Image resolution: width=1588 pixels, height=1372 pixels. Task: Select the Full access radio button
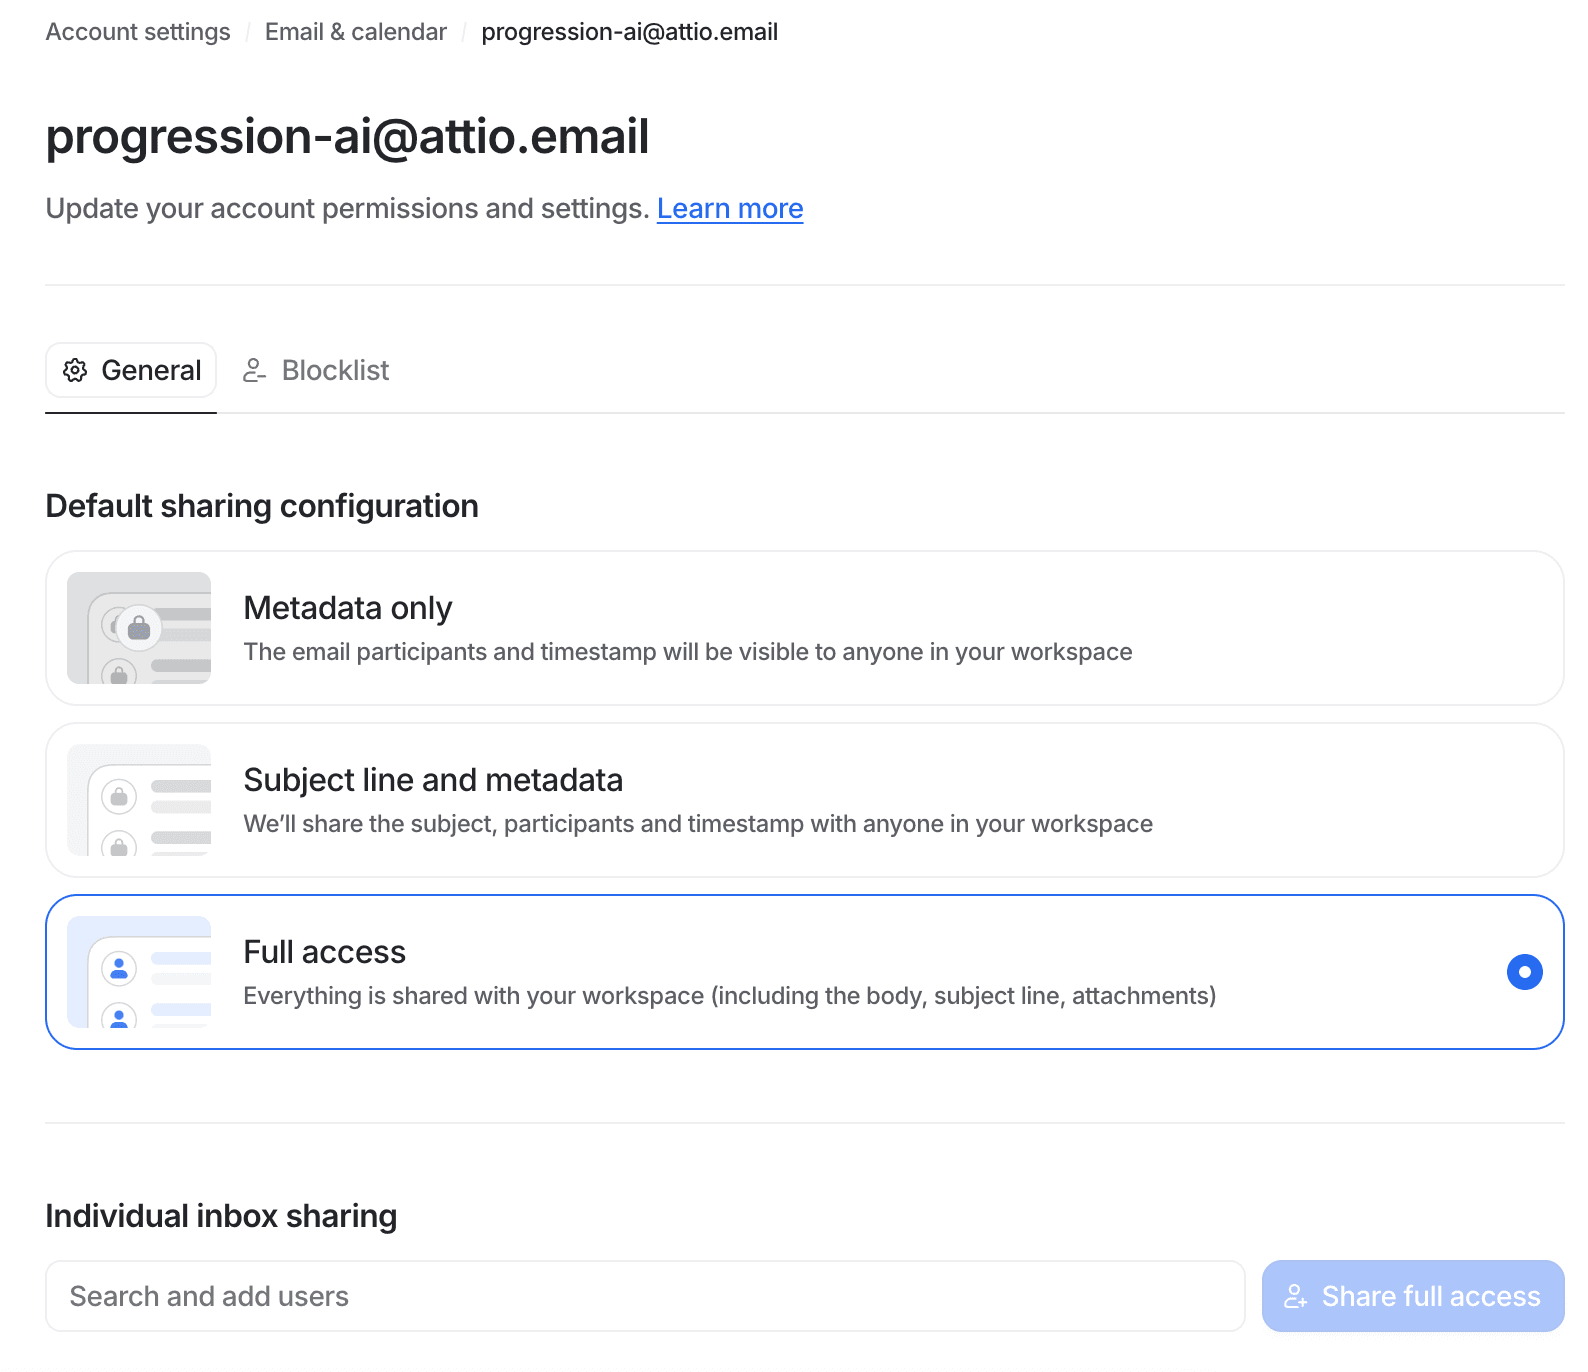(x=1524, y=972)
